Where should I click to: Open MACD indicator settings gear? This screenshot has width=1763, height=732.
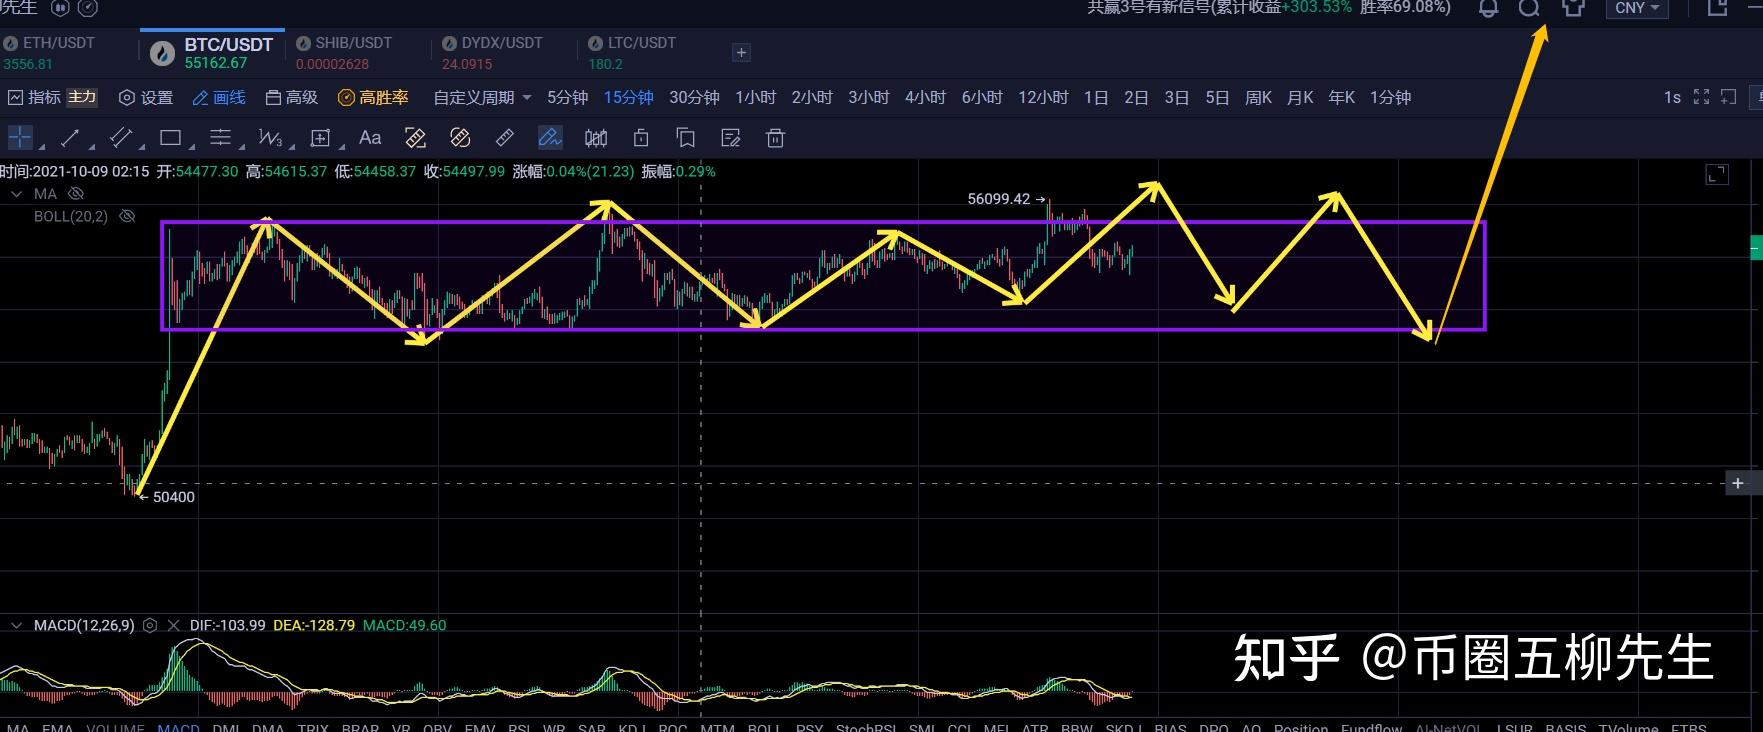pyautogui.click(x=150, y=625)
